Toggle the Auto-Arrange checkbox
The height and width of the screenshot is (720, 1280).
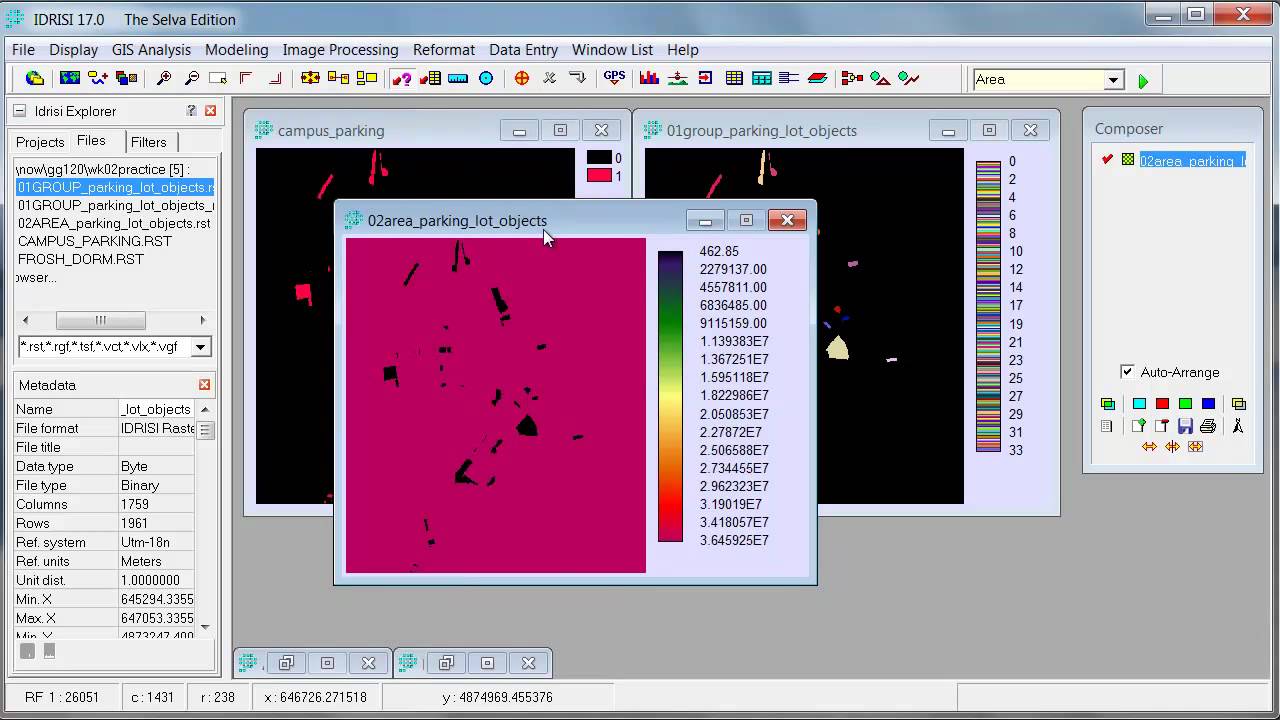click(x=1127, y=372)
